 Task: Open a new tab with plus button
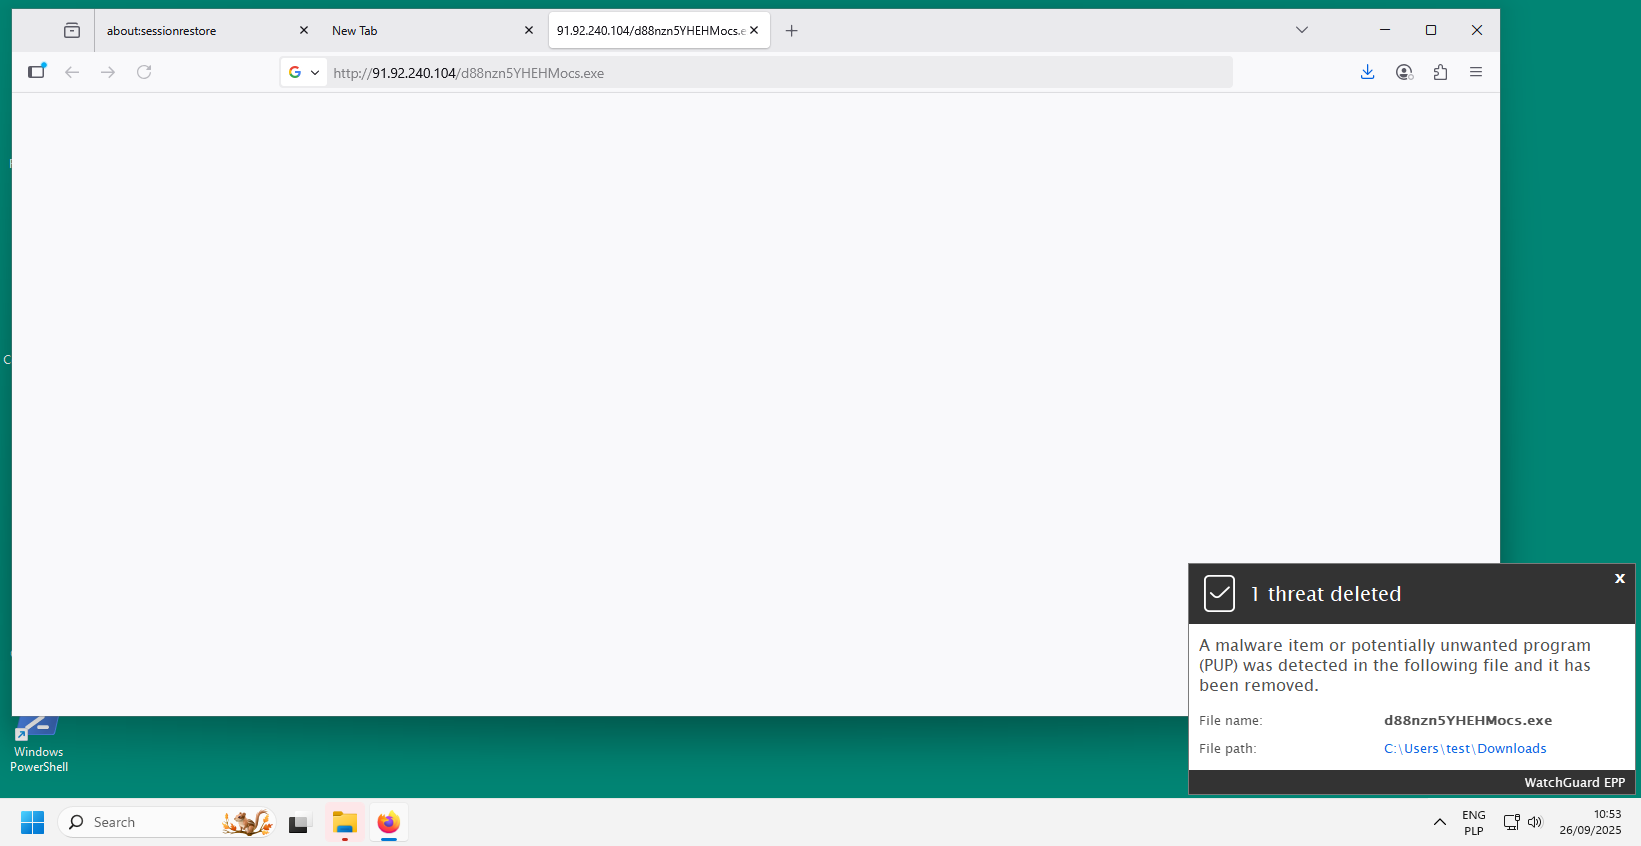click(x=791, y=31)
